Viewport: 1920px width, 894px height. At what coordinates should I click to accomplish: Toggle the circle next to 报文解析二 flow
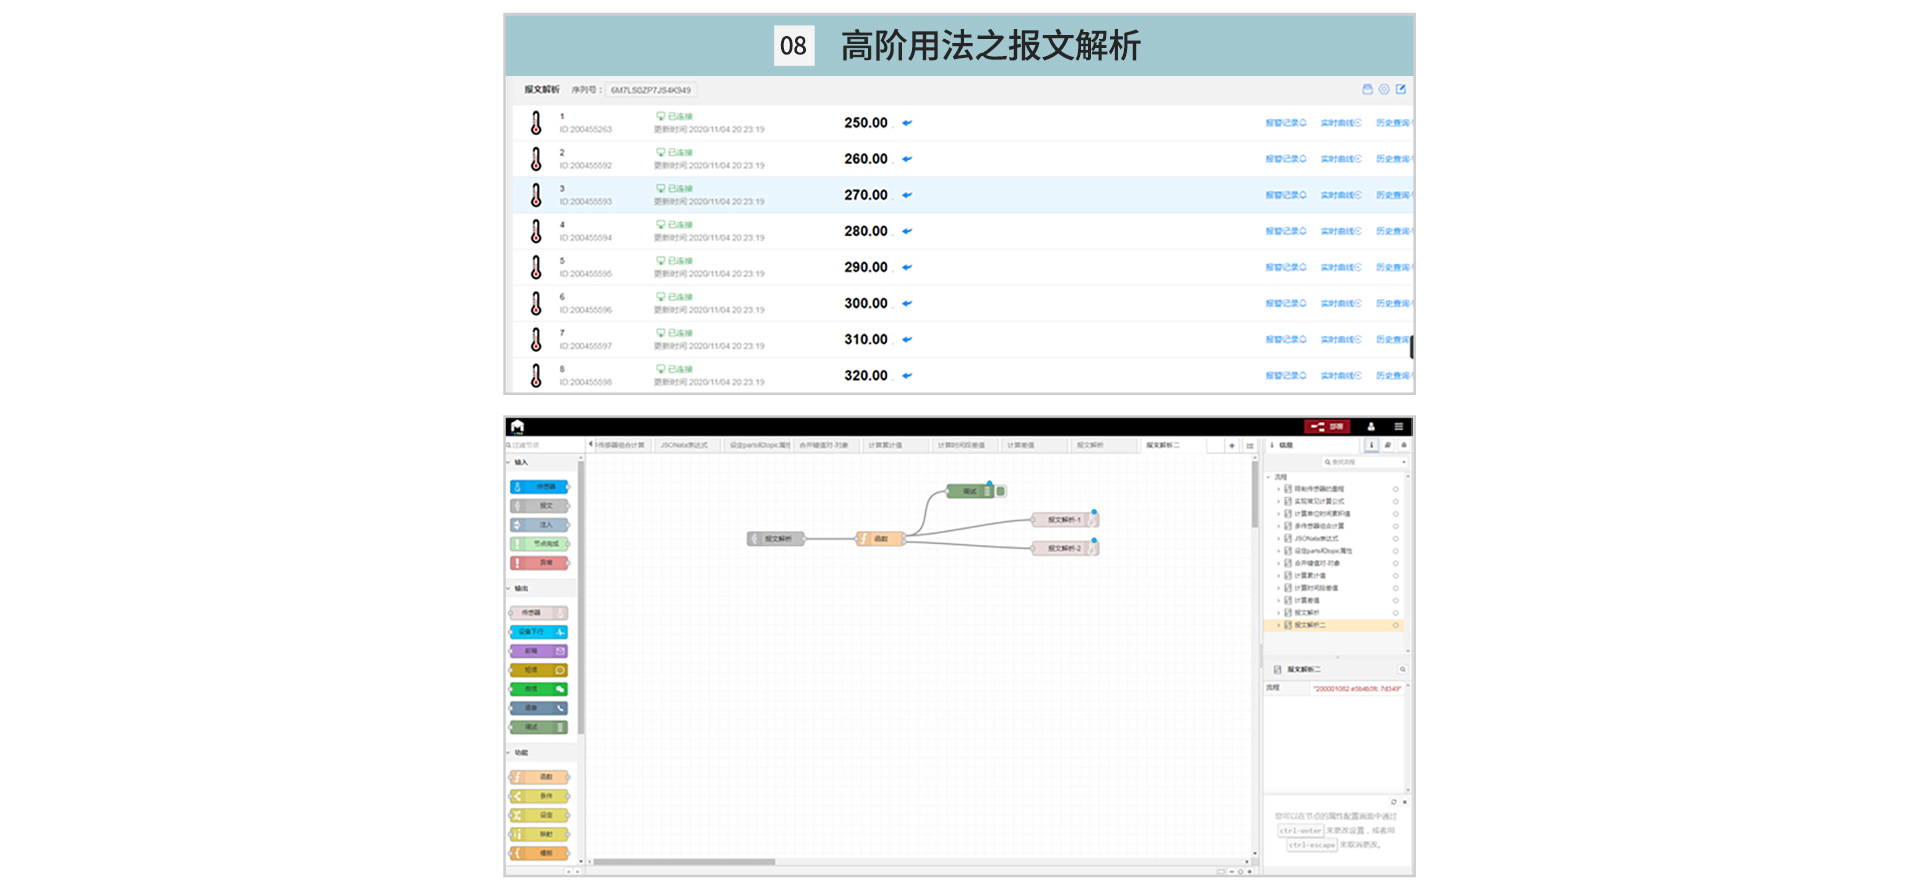pos(1396,626)
